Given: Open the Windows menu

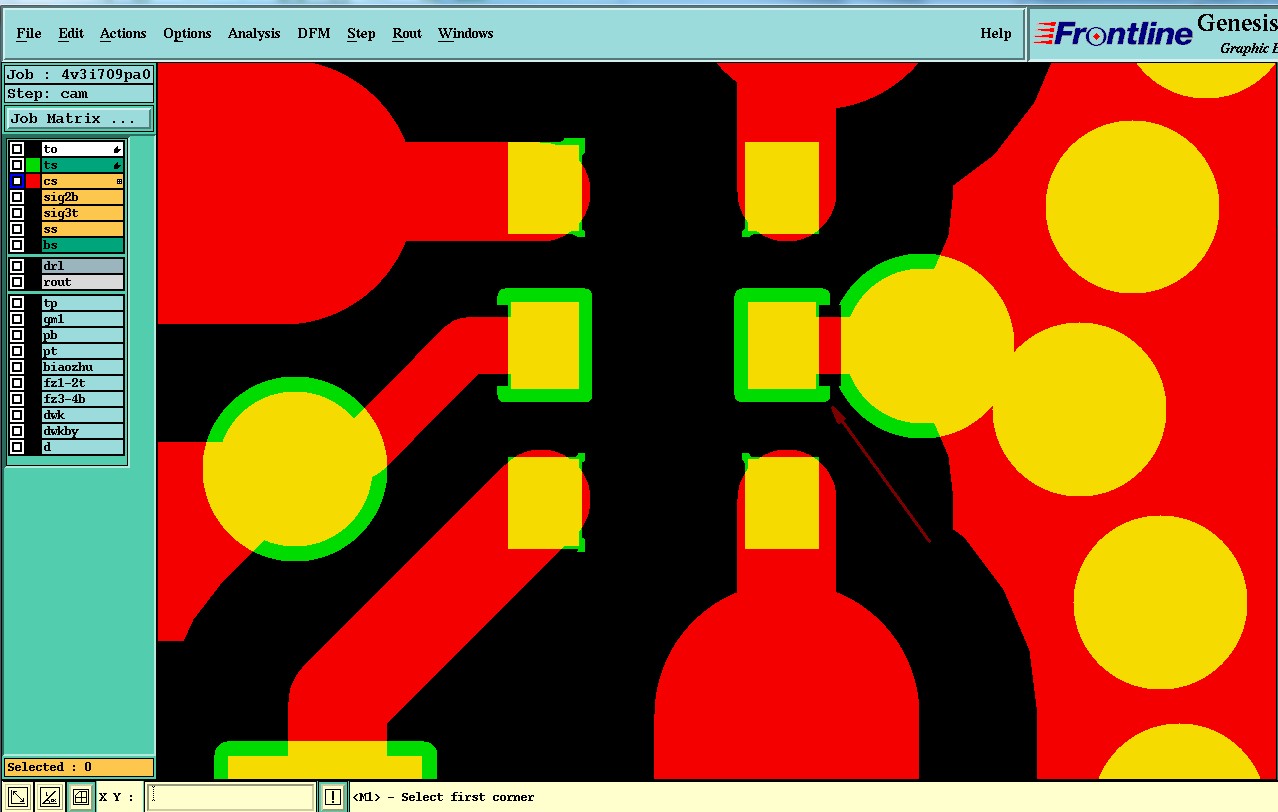Looking at the screenshot, I should coord(466,33).
